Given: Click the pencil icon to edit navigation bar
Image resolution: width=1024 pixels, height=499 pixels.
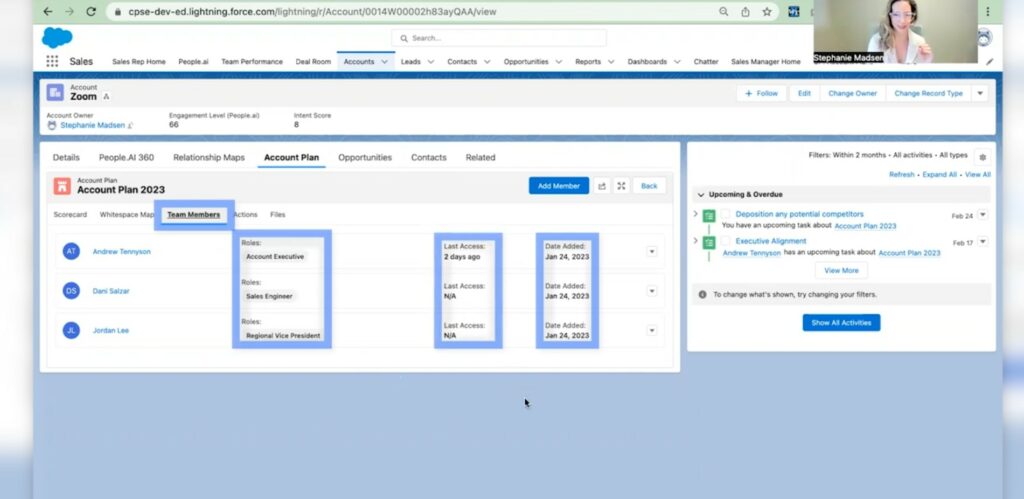Looking at the screenshot, I should (x=989, y=61).
